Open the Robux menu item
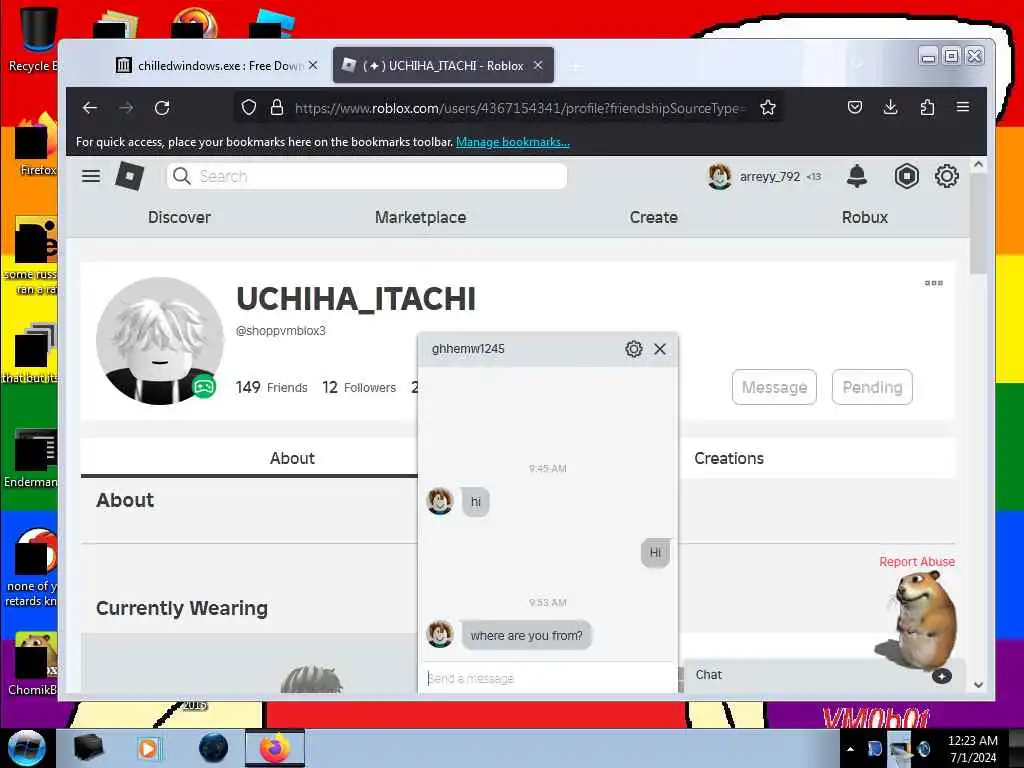Screen dimensions: 1024x768 pos(865,217)
